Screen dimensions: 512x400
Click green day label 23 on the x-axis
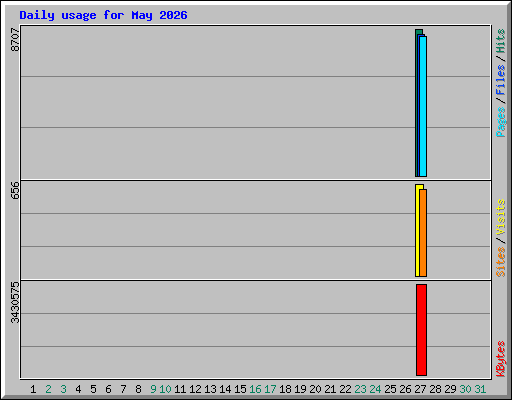tap(360, 389)
